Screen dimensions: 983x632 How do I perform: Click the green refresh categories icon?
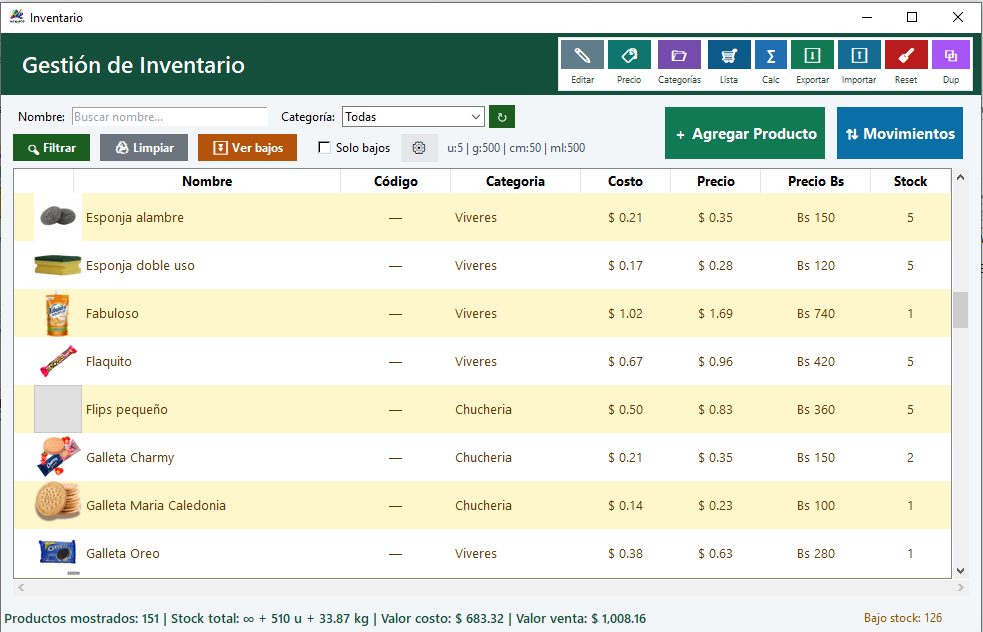click(x=502, y=117)
